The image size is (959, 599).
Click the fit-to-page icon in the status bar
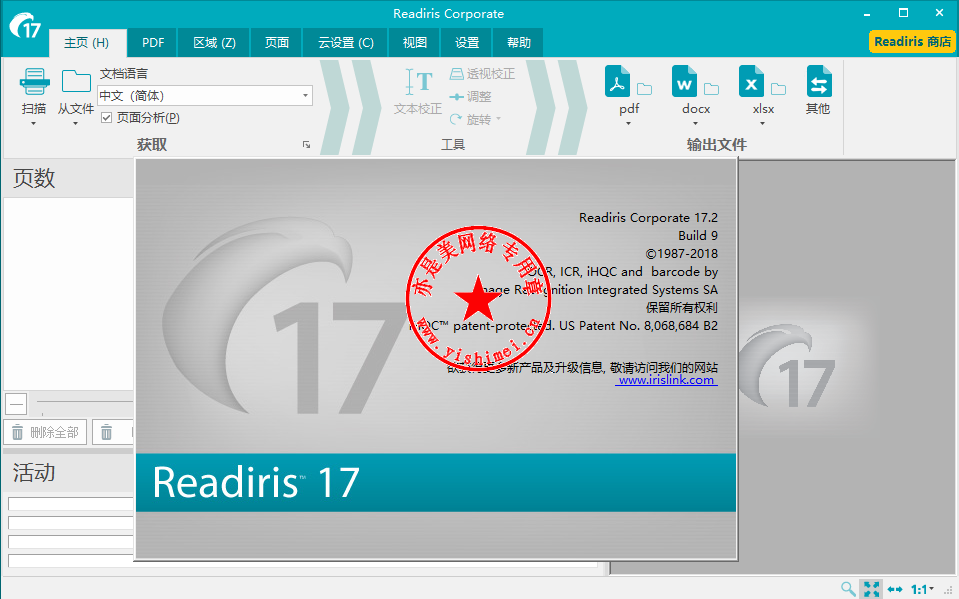pos(872,589)
